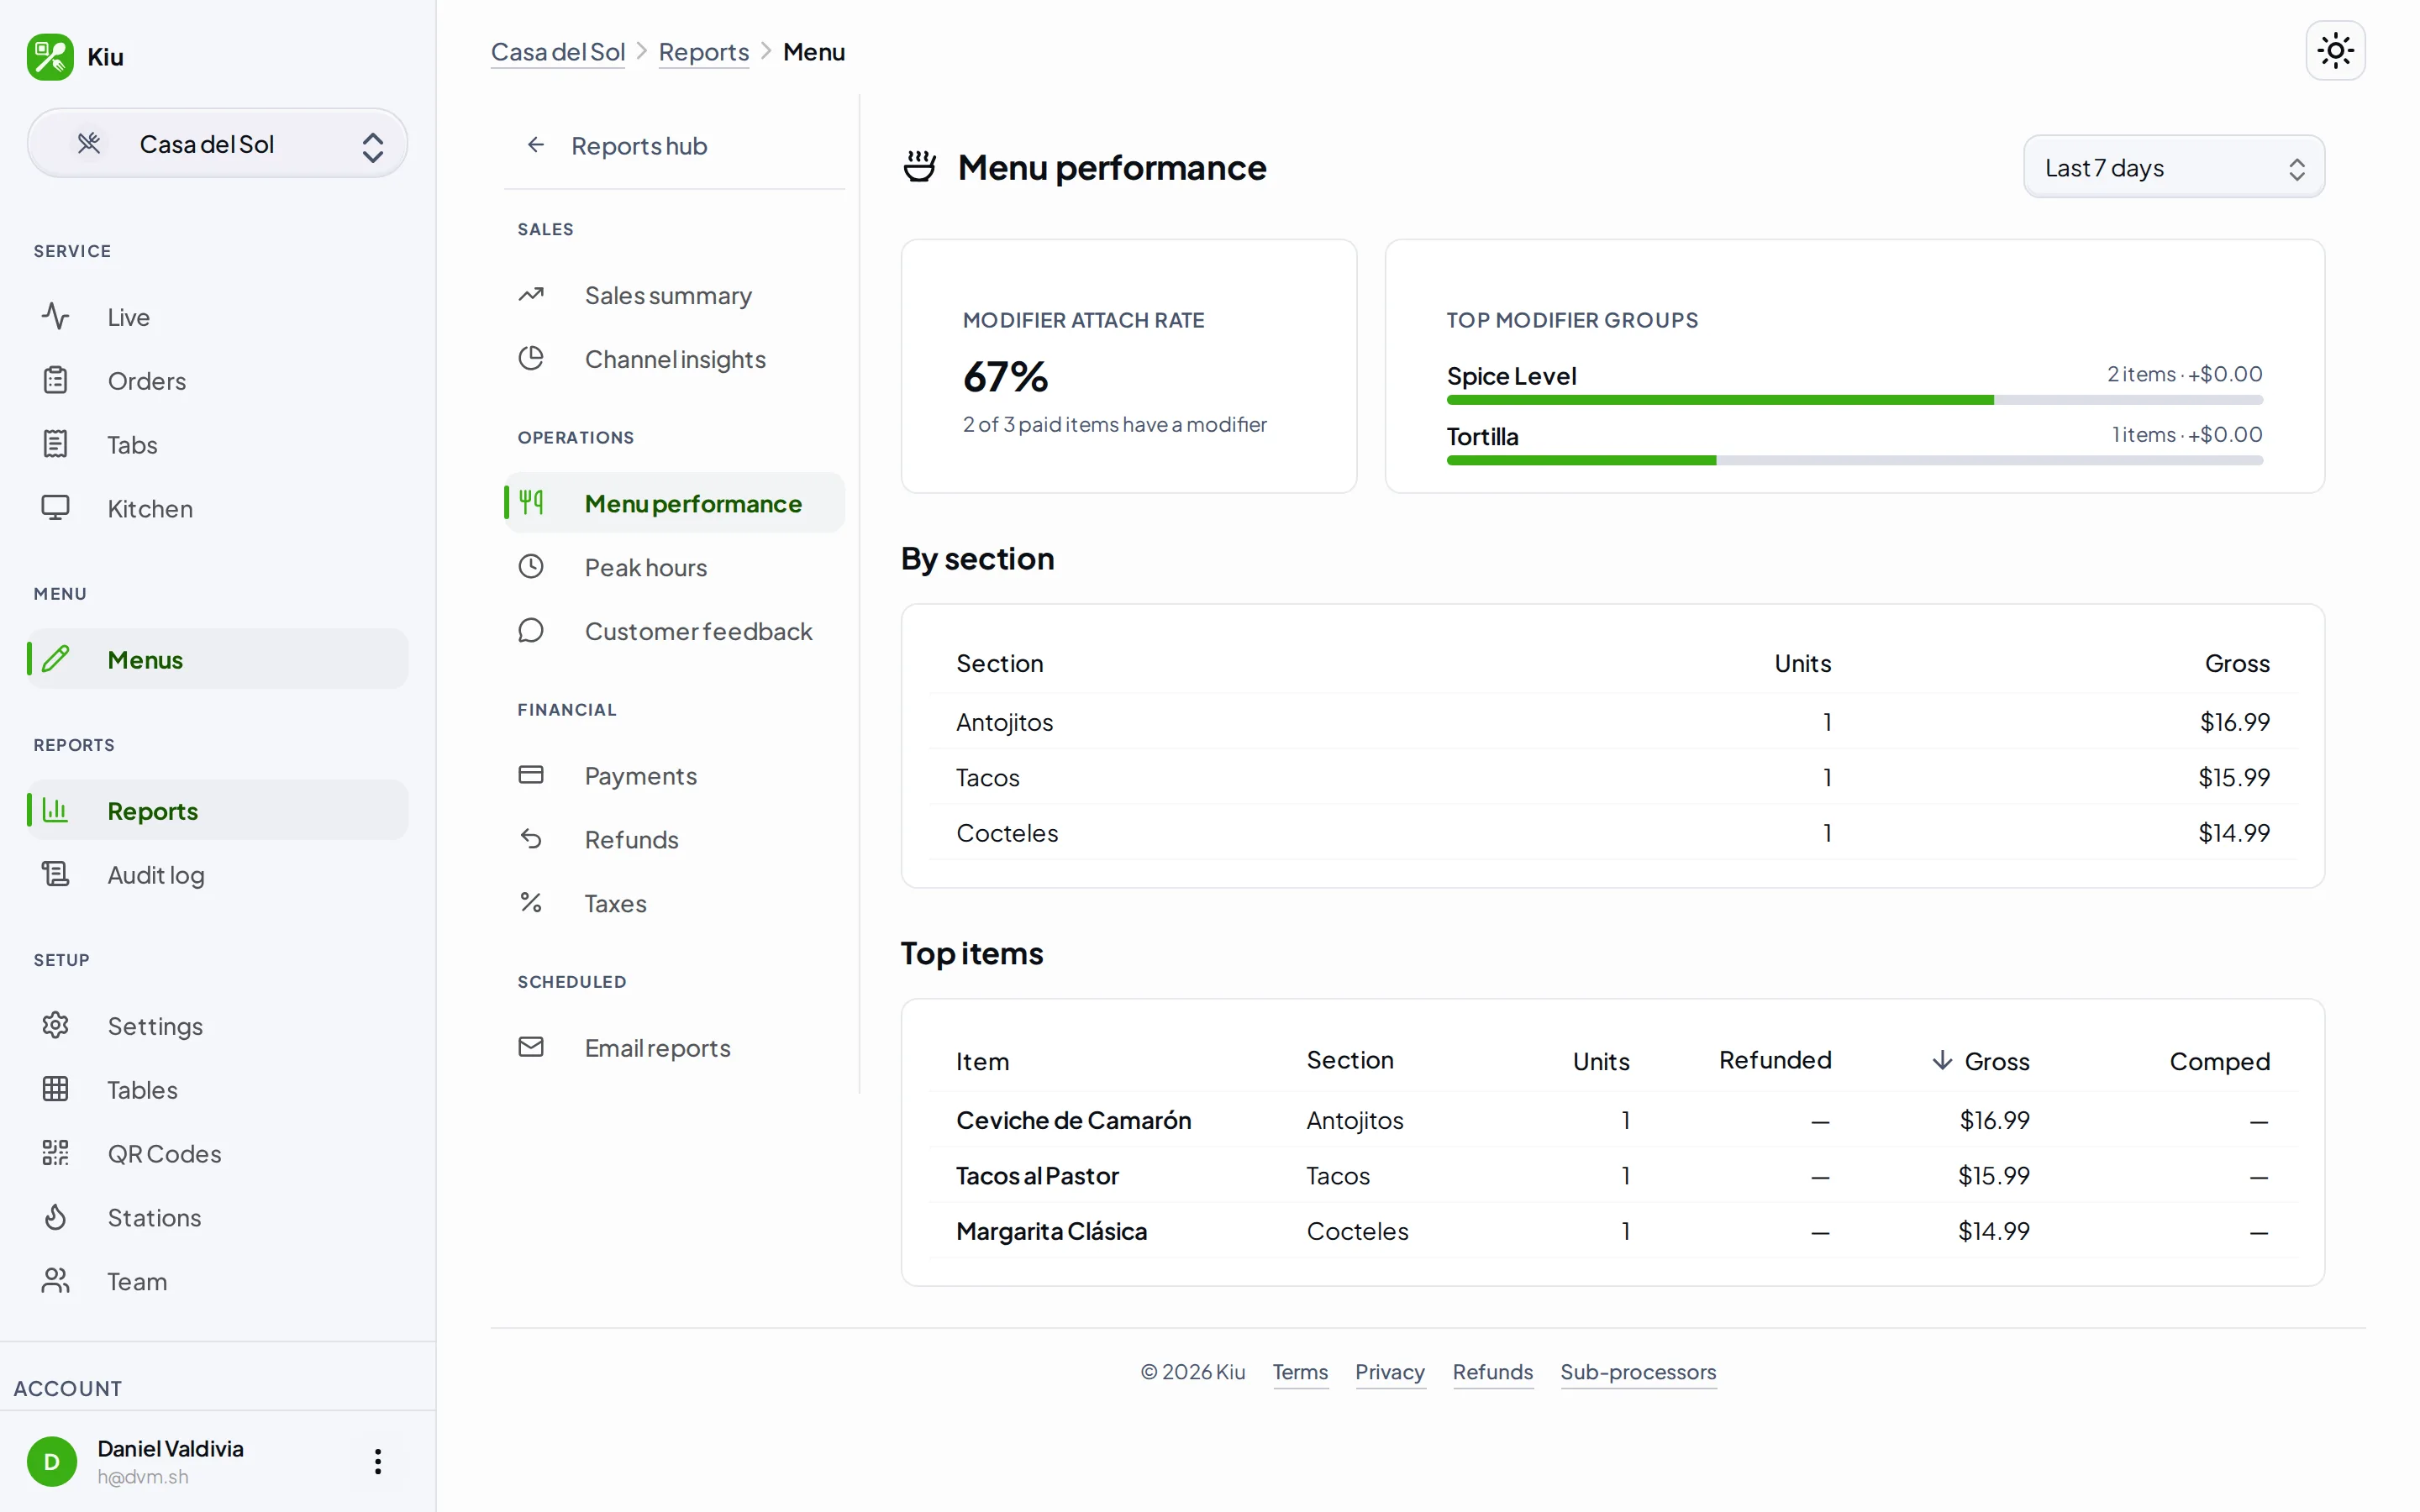Sort Top items by Gross column
This screenshot has height=1512, width=2420.
(x=1980, y=1061)
